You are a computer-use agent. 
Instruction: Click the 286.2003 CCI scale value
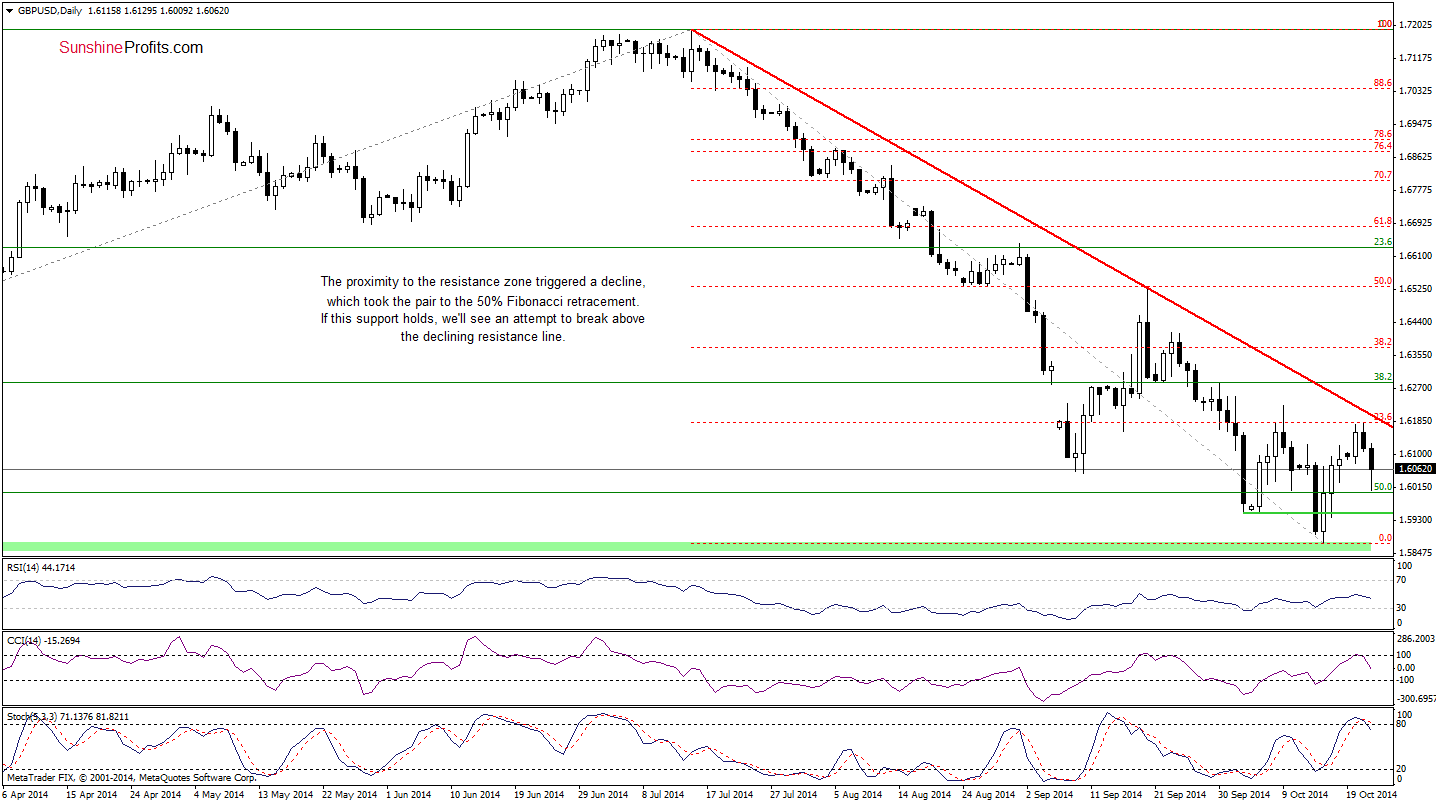coord(1418,637)
